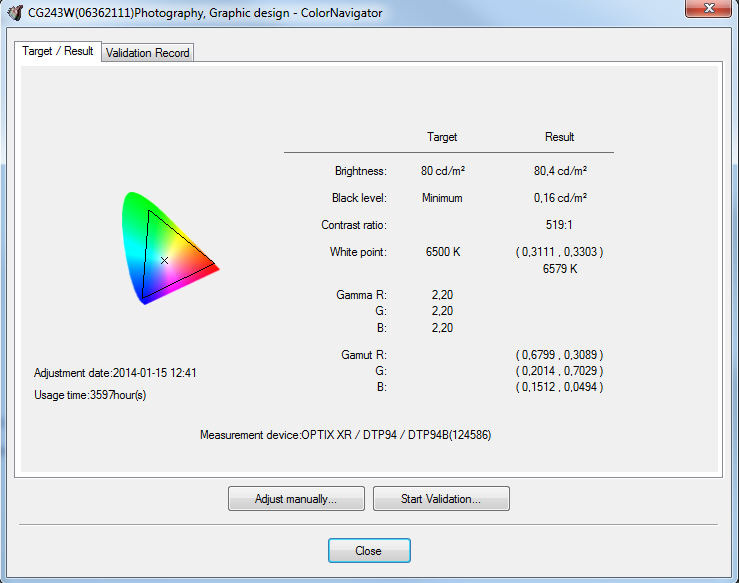Click the contrast ratio value 519:1
Viewport: 739px width, 583px height.
tap(560, 225)
